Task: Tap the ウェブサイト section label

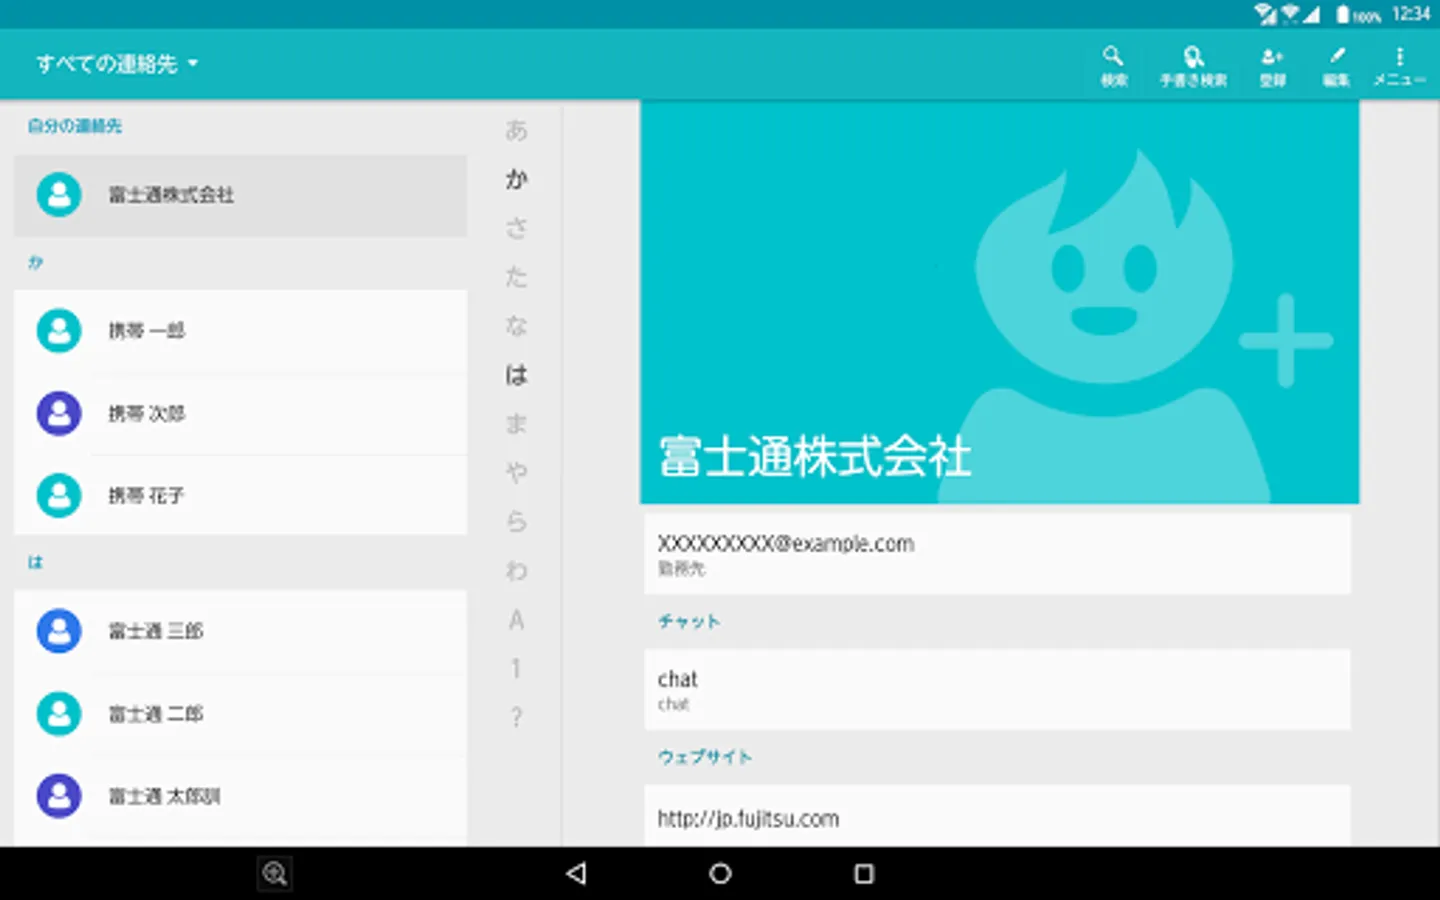Action: 705,757
